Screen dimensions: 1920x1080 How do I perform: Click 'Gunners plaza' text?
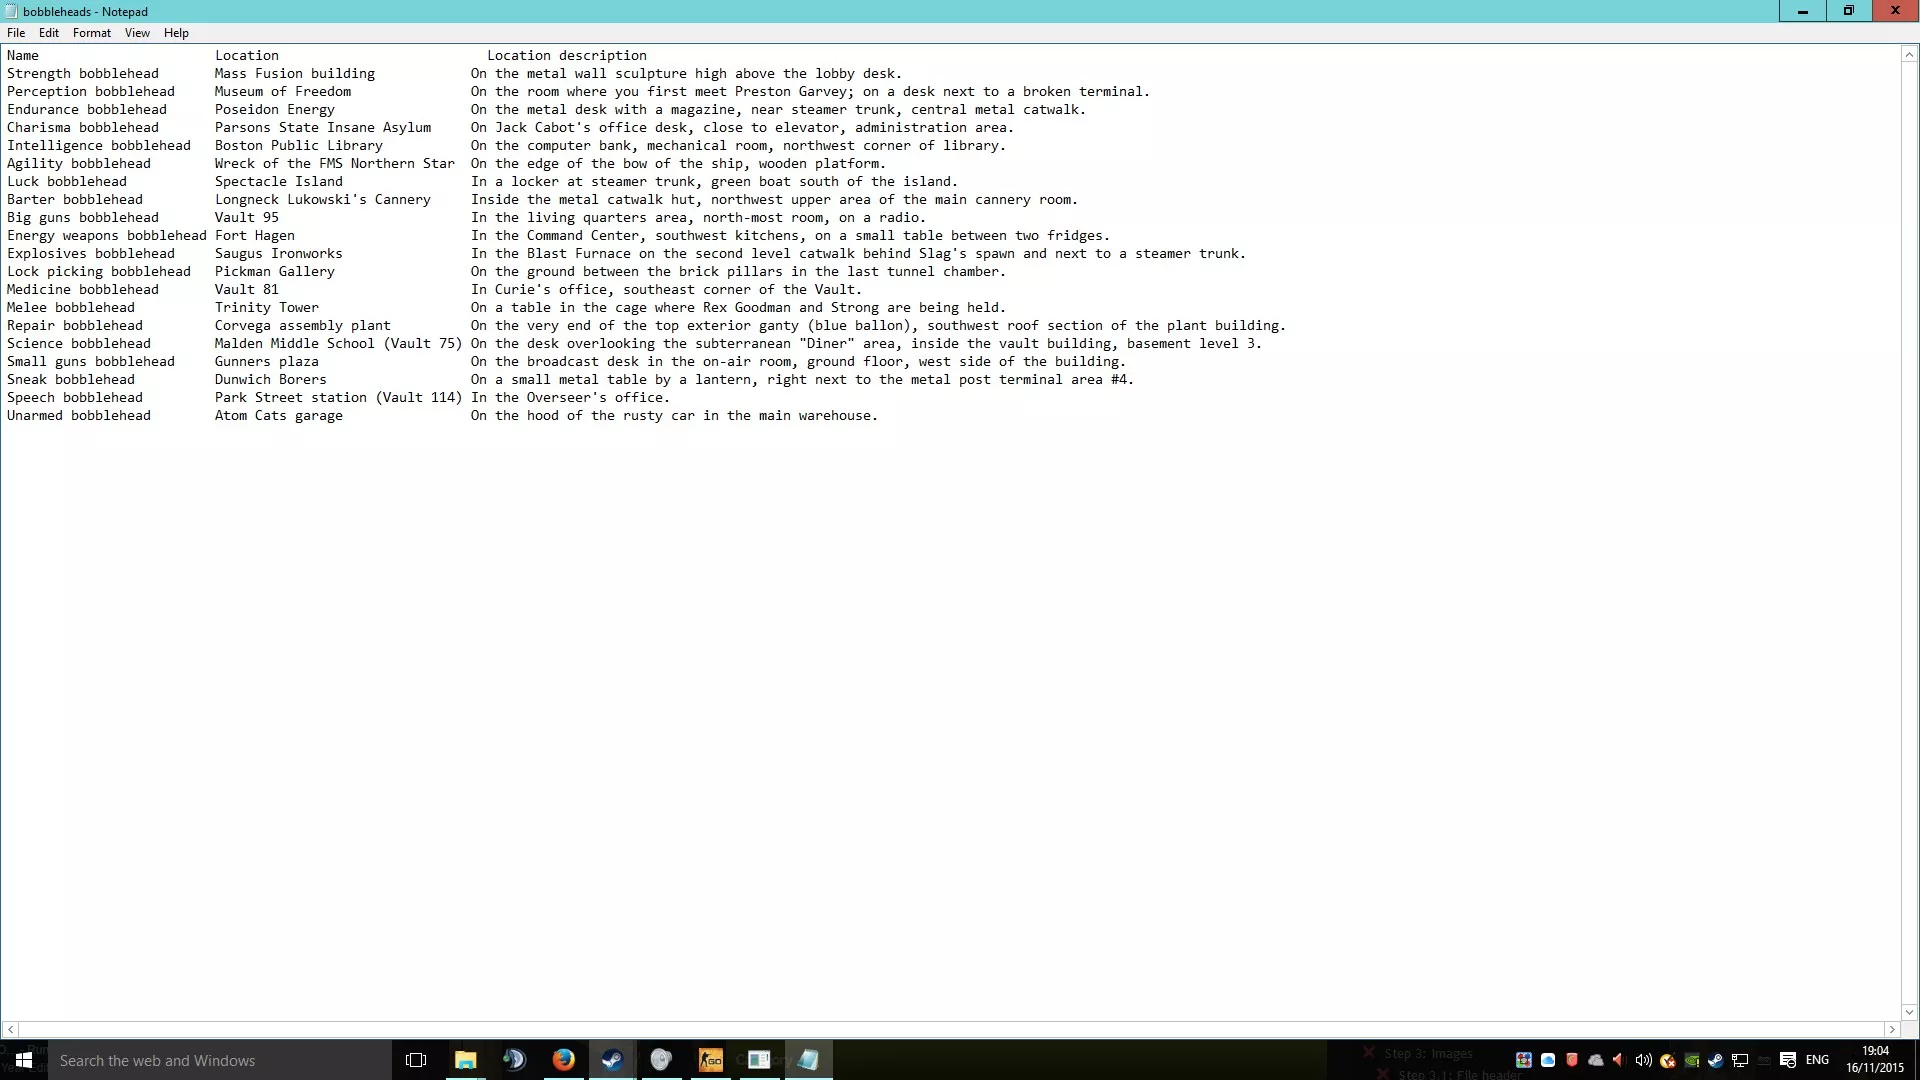coord(267,362)
